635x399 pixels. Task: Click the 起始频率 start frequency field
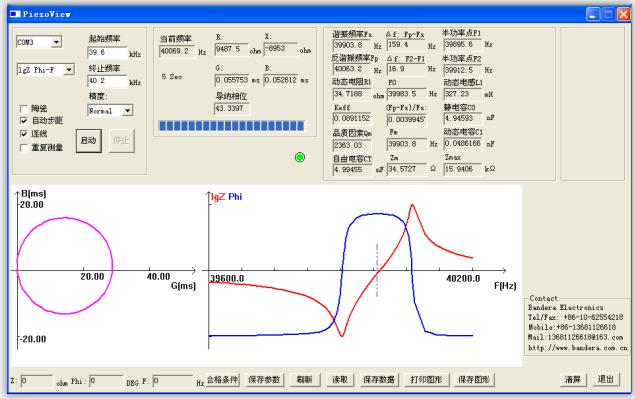tap(107, 53)
